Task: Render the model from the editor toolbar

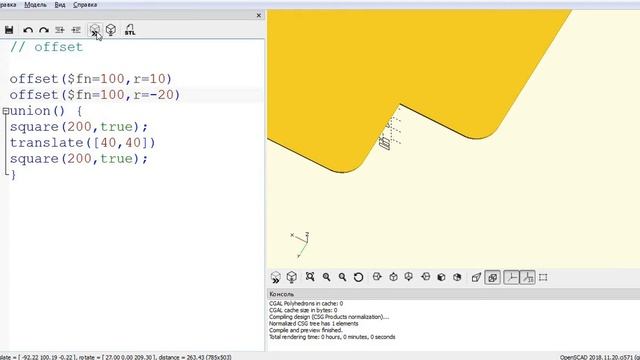Action: click(x=111, y=30)
